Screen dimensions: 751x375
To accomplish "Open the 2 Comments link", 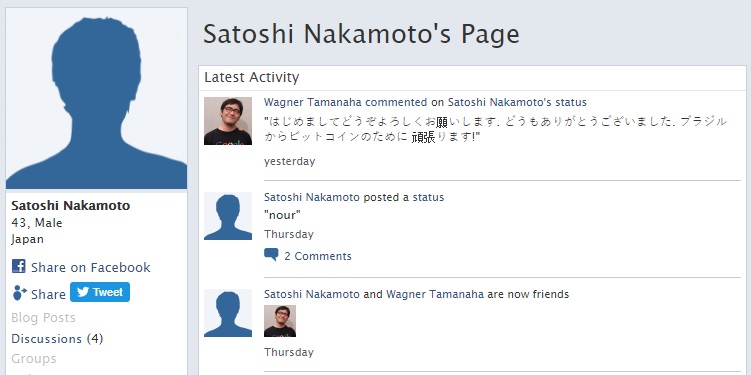I will click(318, 256).
